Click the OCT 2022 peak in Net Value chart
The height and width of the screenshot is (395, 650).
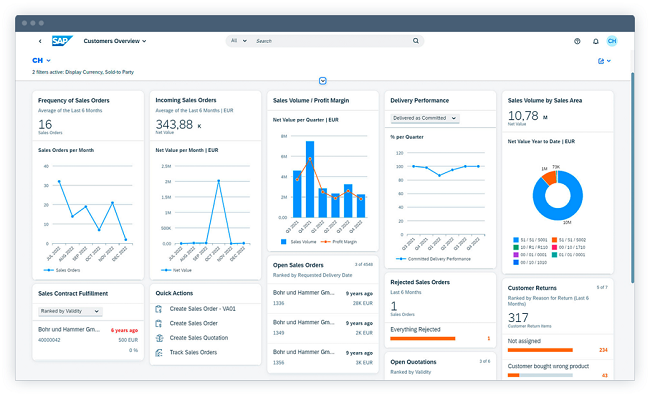tap(218, 181)
